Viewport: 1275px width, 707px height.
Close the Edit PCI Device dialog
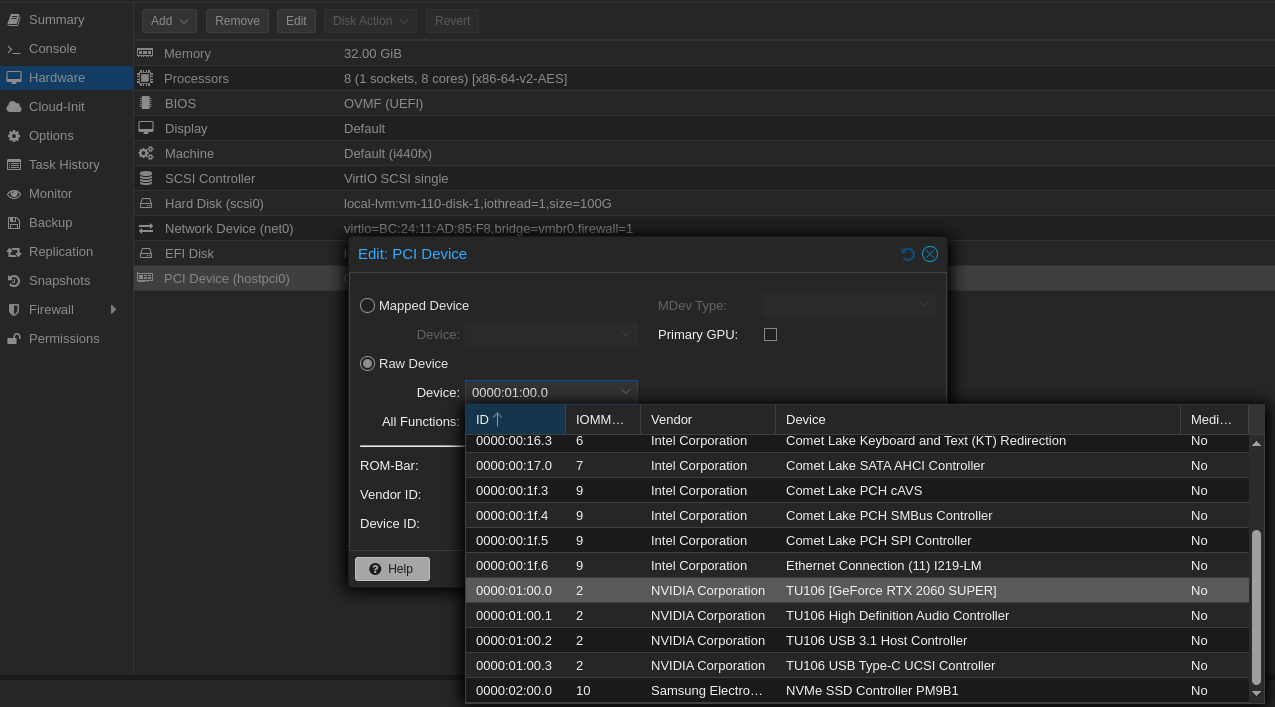930,254
